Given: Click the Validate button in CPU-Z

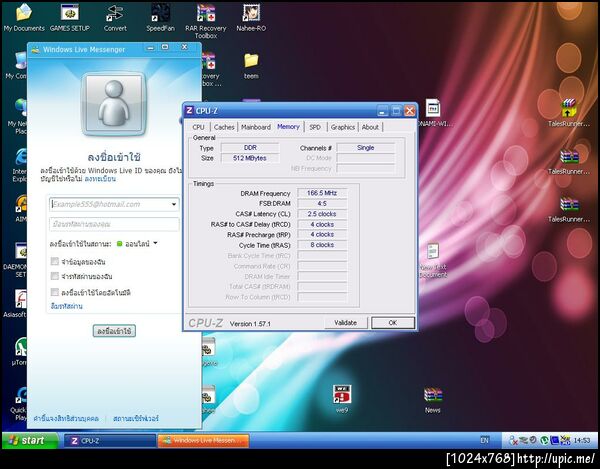Looking at the screenshot, I should click(346, 322).
